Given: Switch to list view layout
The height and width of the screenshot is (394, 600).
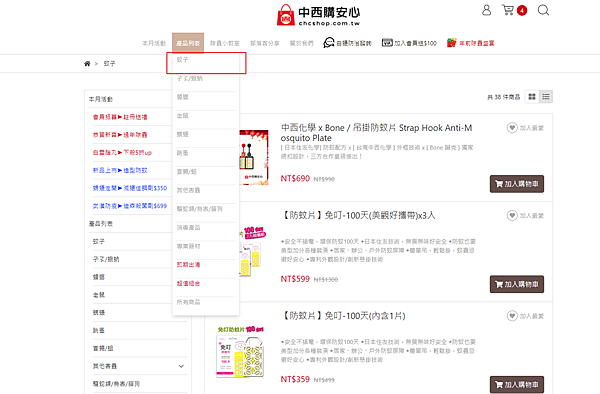Looking at the screenshot, I should pos(546,97).
